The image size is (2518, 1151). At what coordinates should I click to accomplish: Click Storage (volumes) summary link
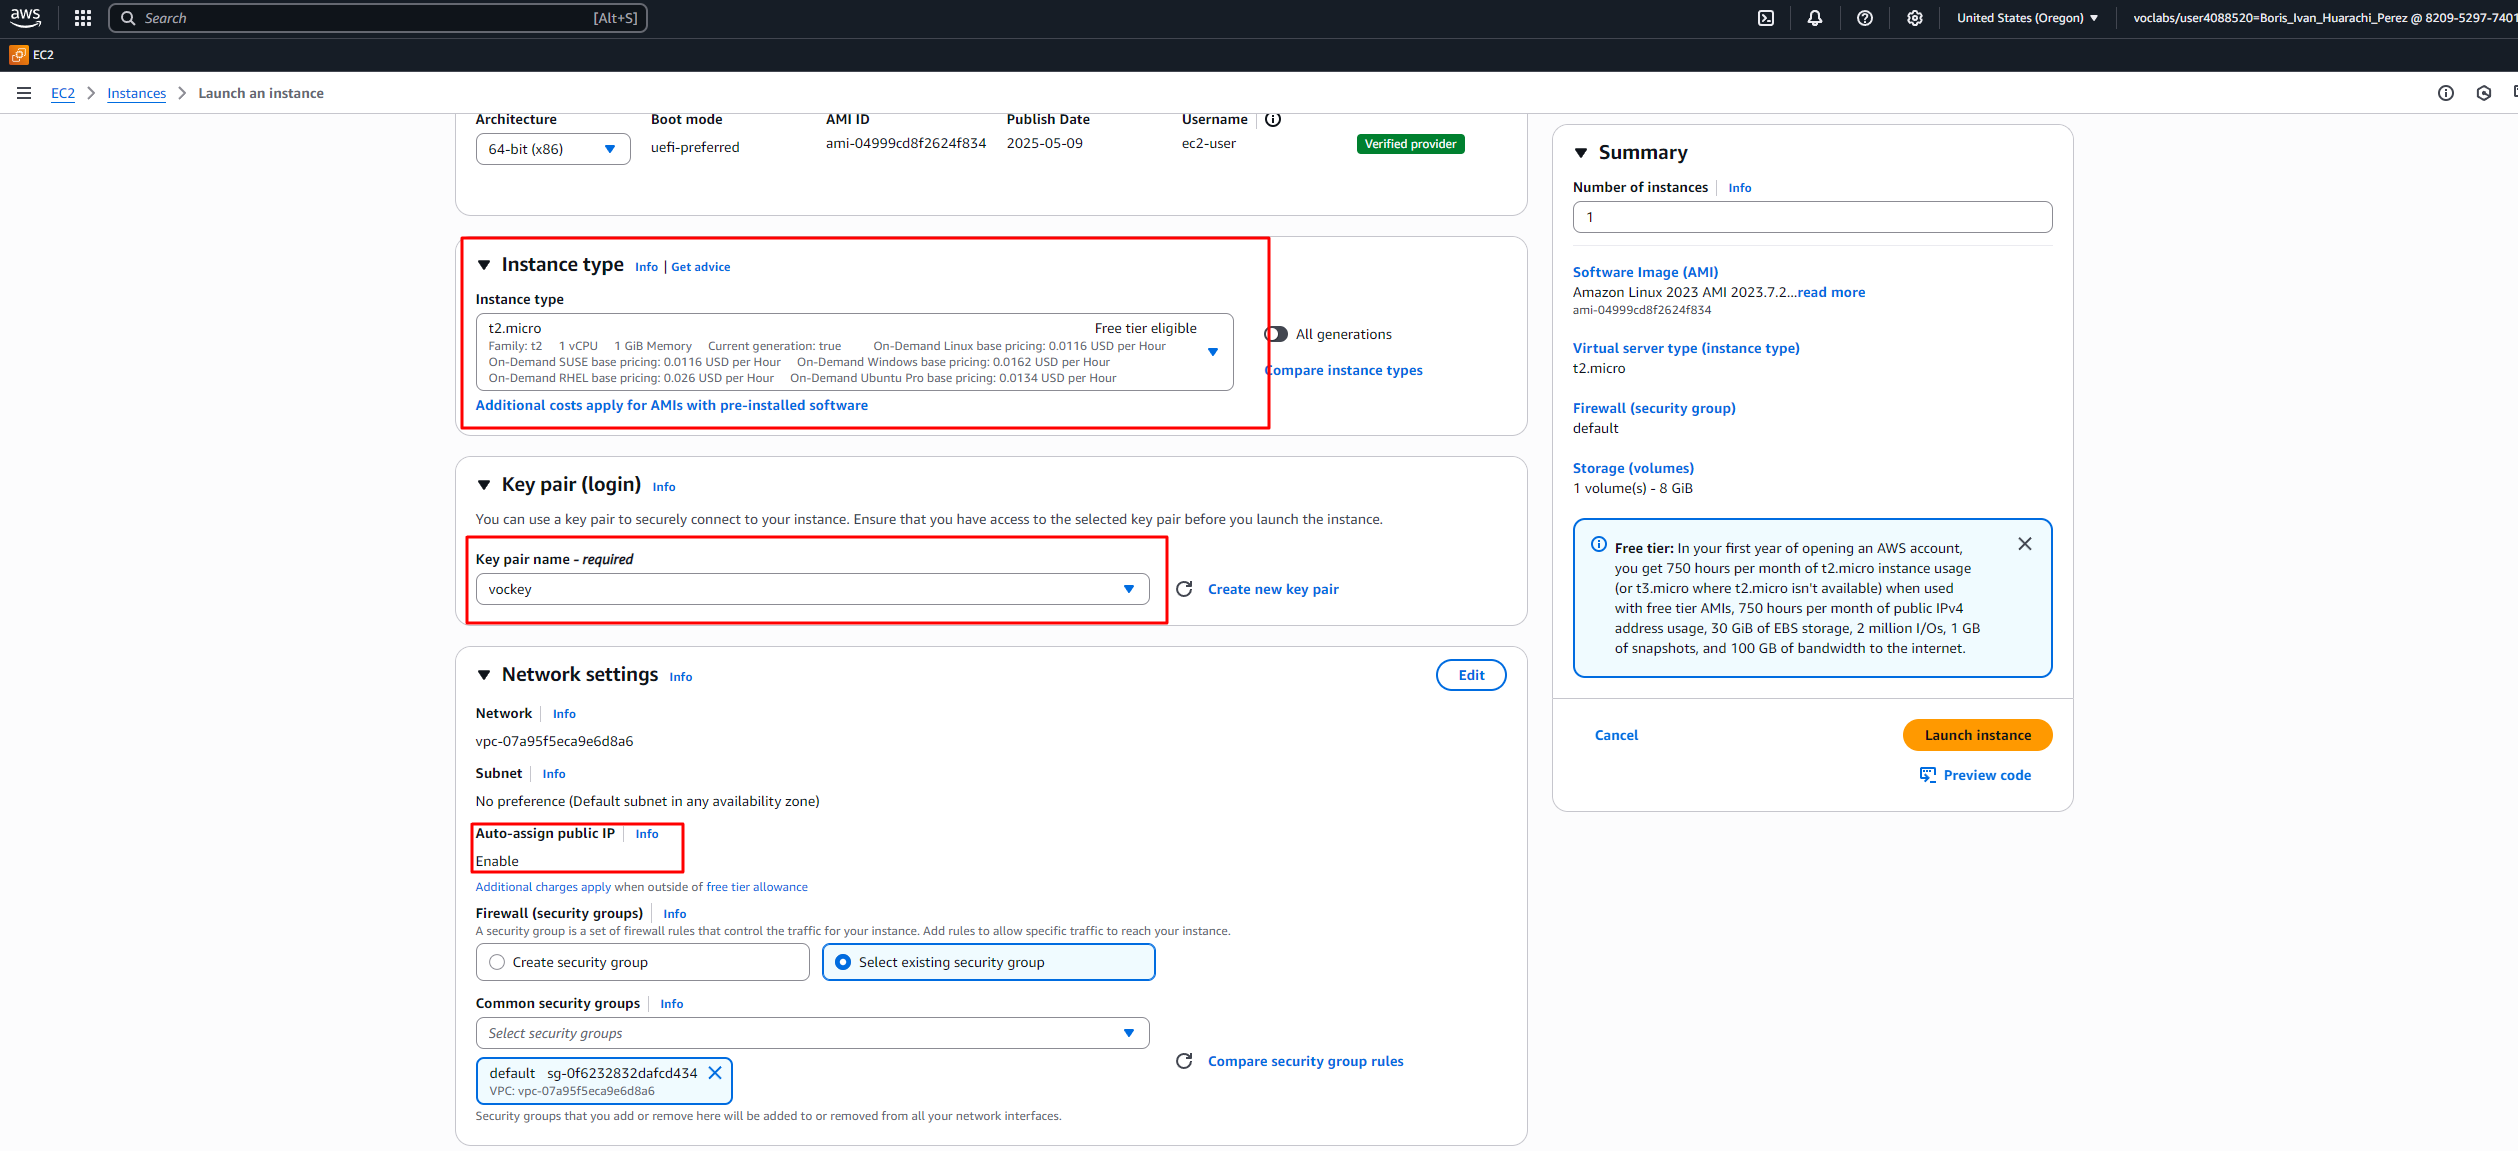[1633, 468]
